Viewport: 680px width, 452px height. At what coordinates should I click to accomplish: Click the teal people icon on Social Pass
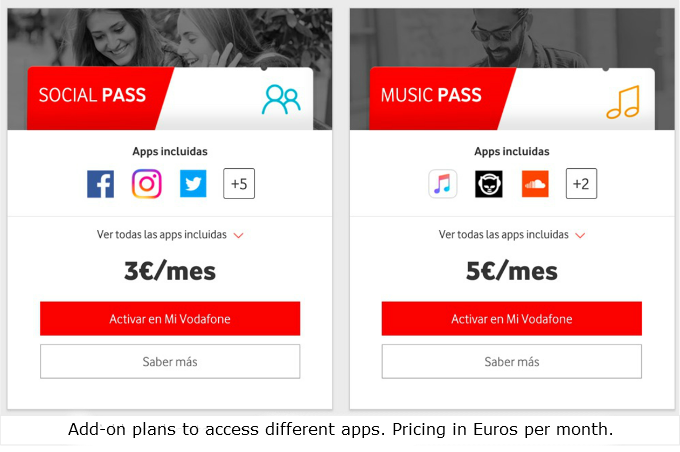[x=281, y=99]
